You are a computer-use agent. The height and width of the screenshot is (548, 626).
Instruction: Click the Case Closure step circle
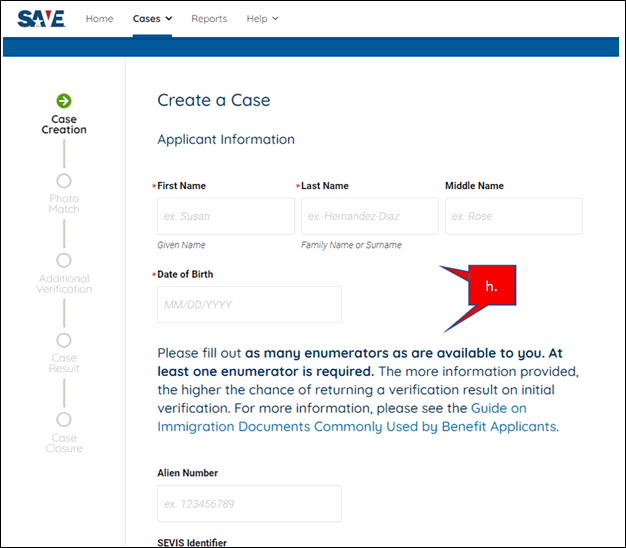tap(64, 419)
